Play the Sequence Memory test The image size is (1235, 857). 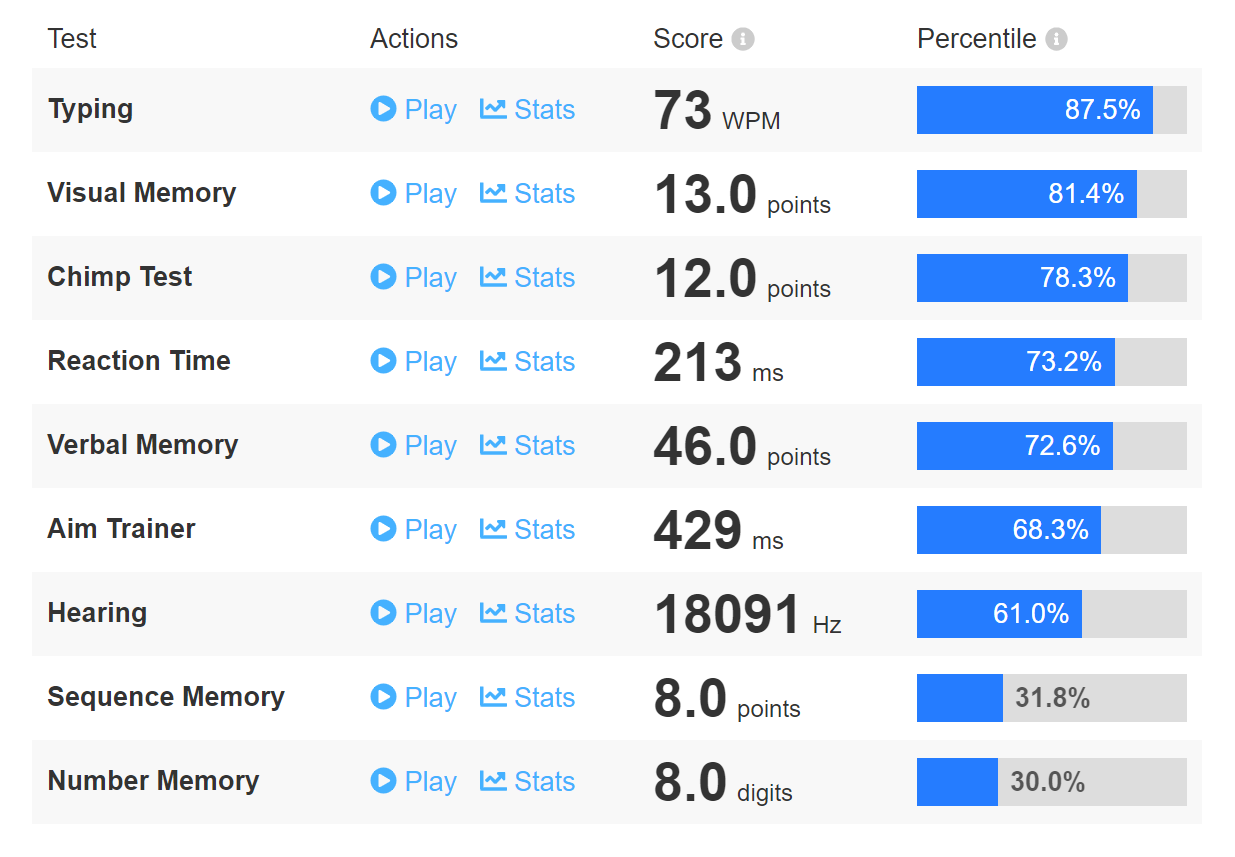pyautogui.click(x=414, y=698)
